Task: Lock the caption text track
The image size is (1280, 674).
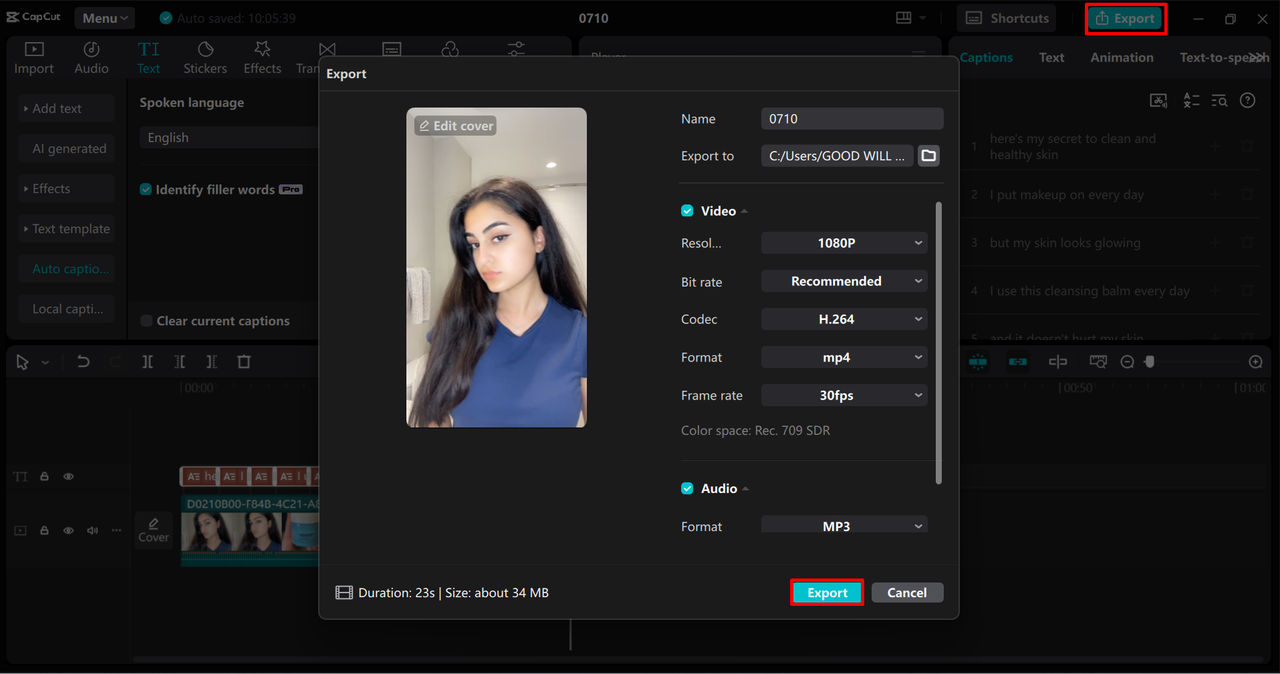Action: [44, 477]
